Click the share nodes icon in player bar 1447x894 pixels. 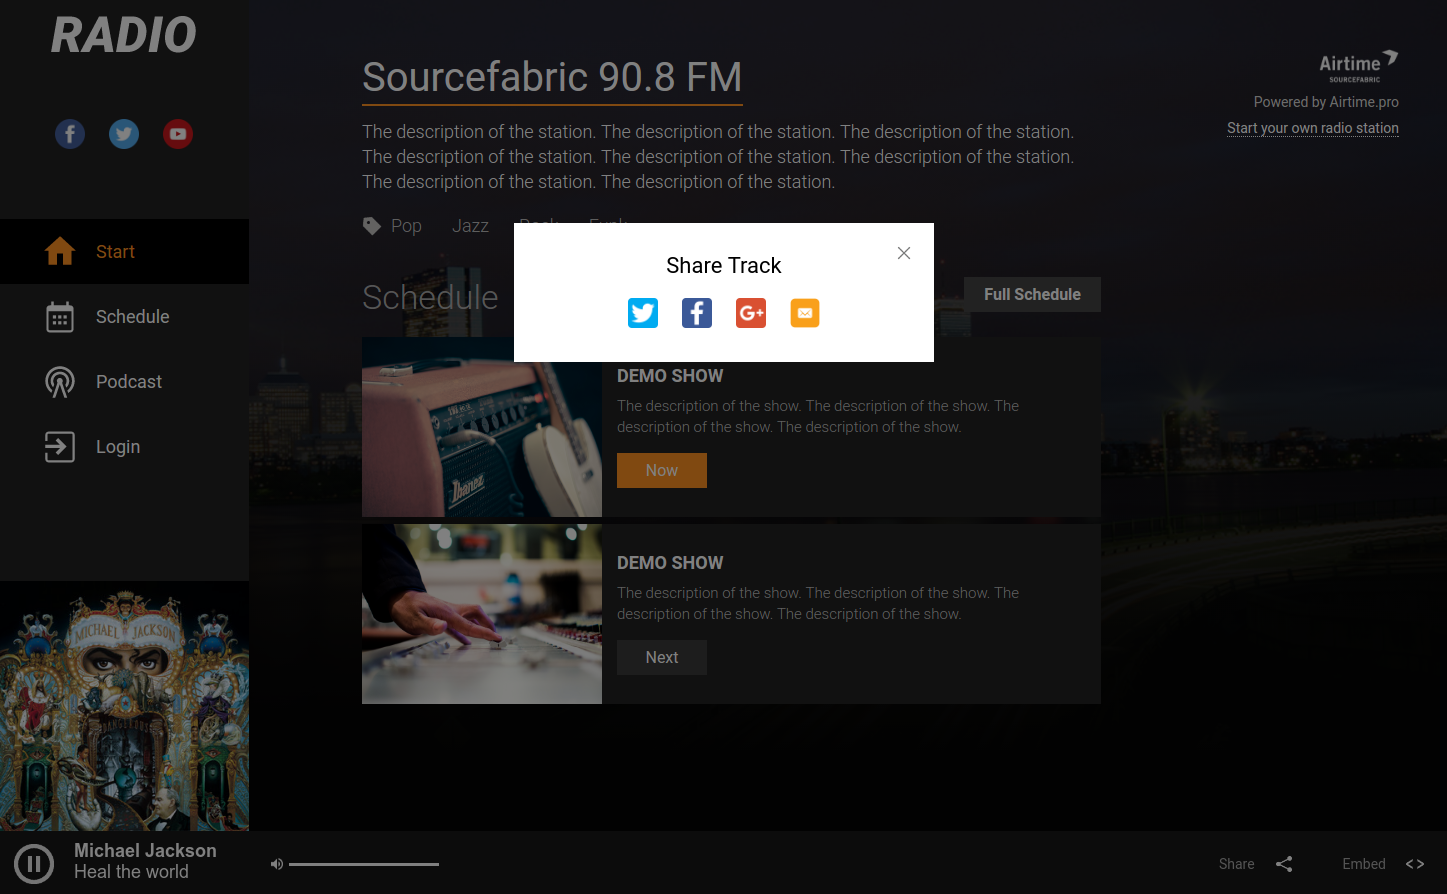(x=1284, y=864)
